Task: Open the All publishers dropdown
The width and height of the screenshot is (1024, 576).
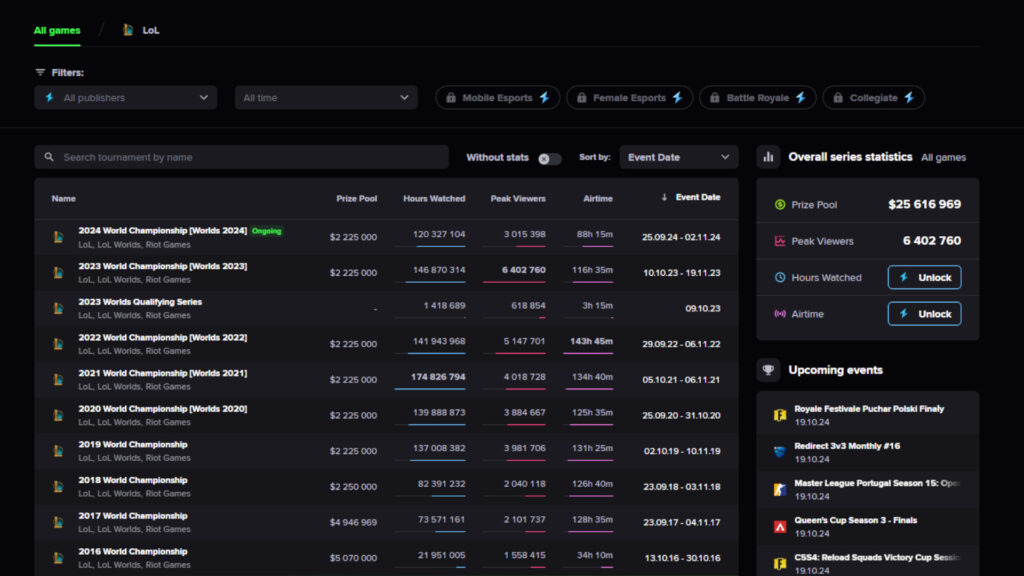Action: click(125, 98)
